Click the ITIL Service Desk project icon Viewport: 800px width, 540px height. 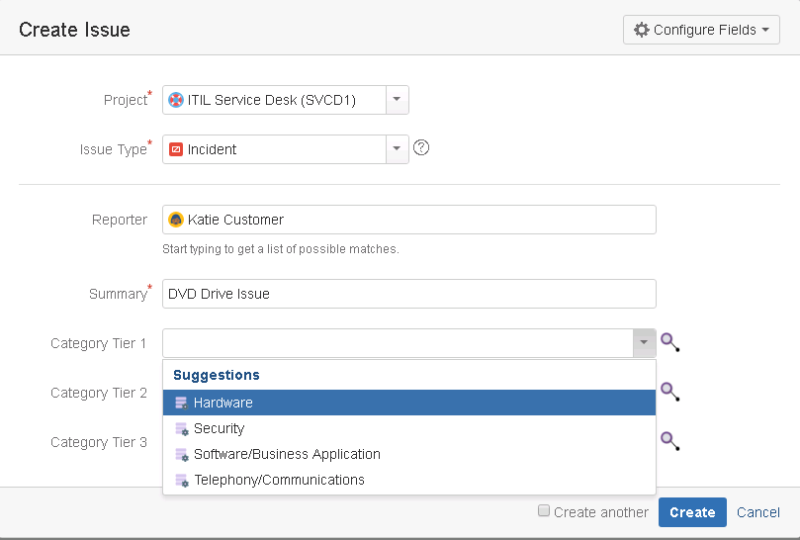(x=176, y=100)
